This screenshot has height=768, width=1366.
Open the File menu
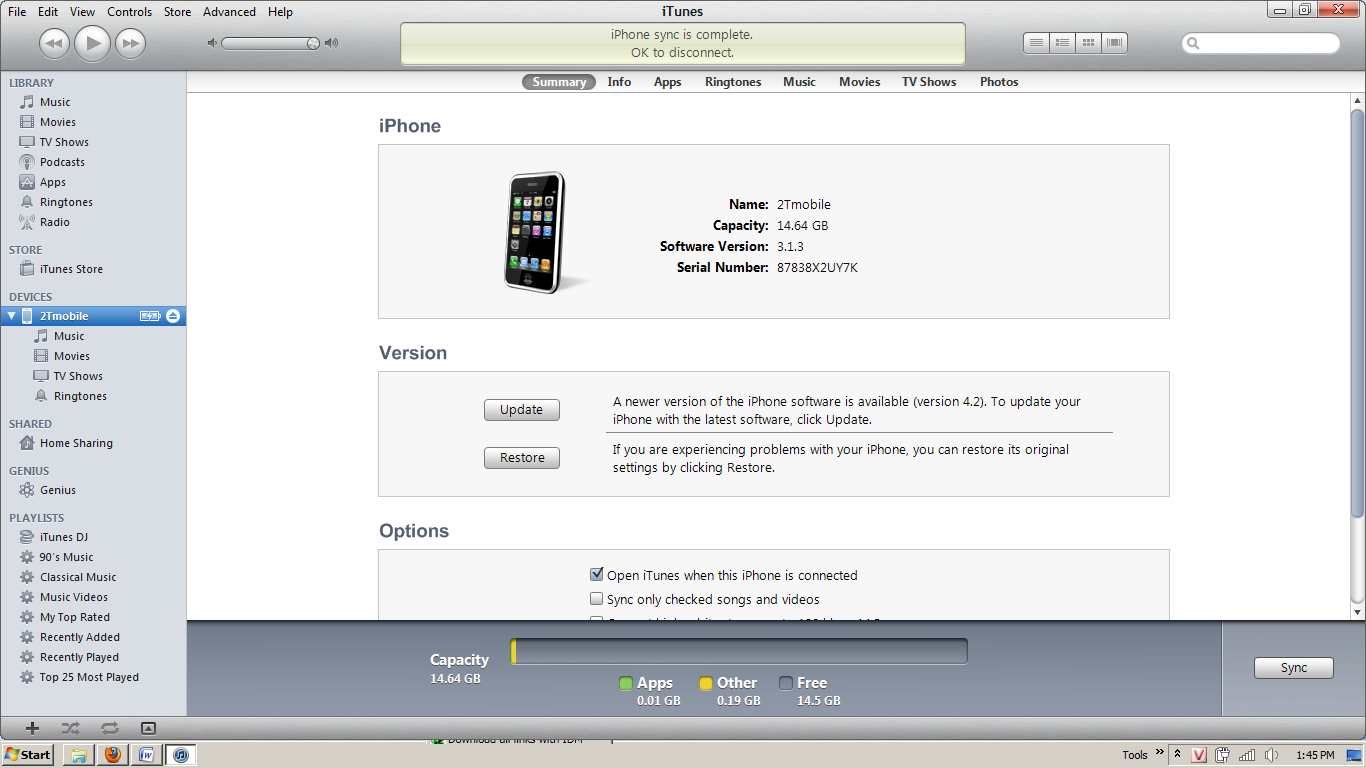[17, 12]
